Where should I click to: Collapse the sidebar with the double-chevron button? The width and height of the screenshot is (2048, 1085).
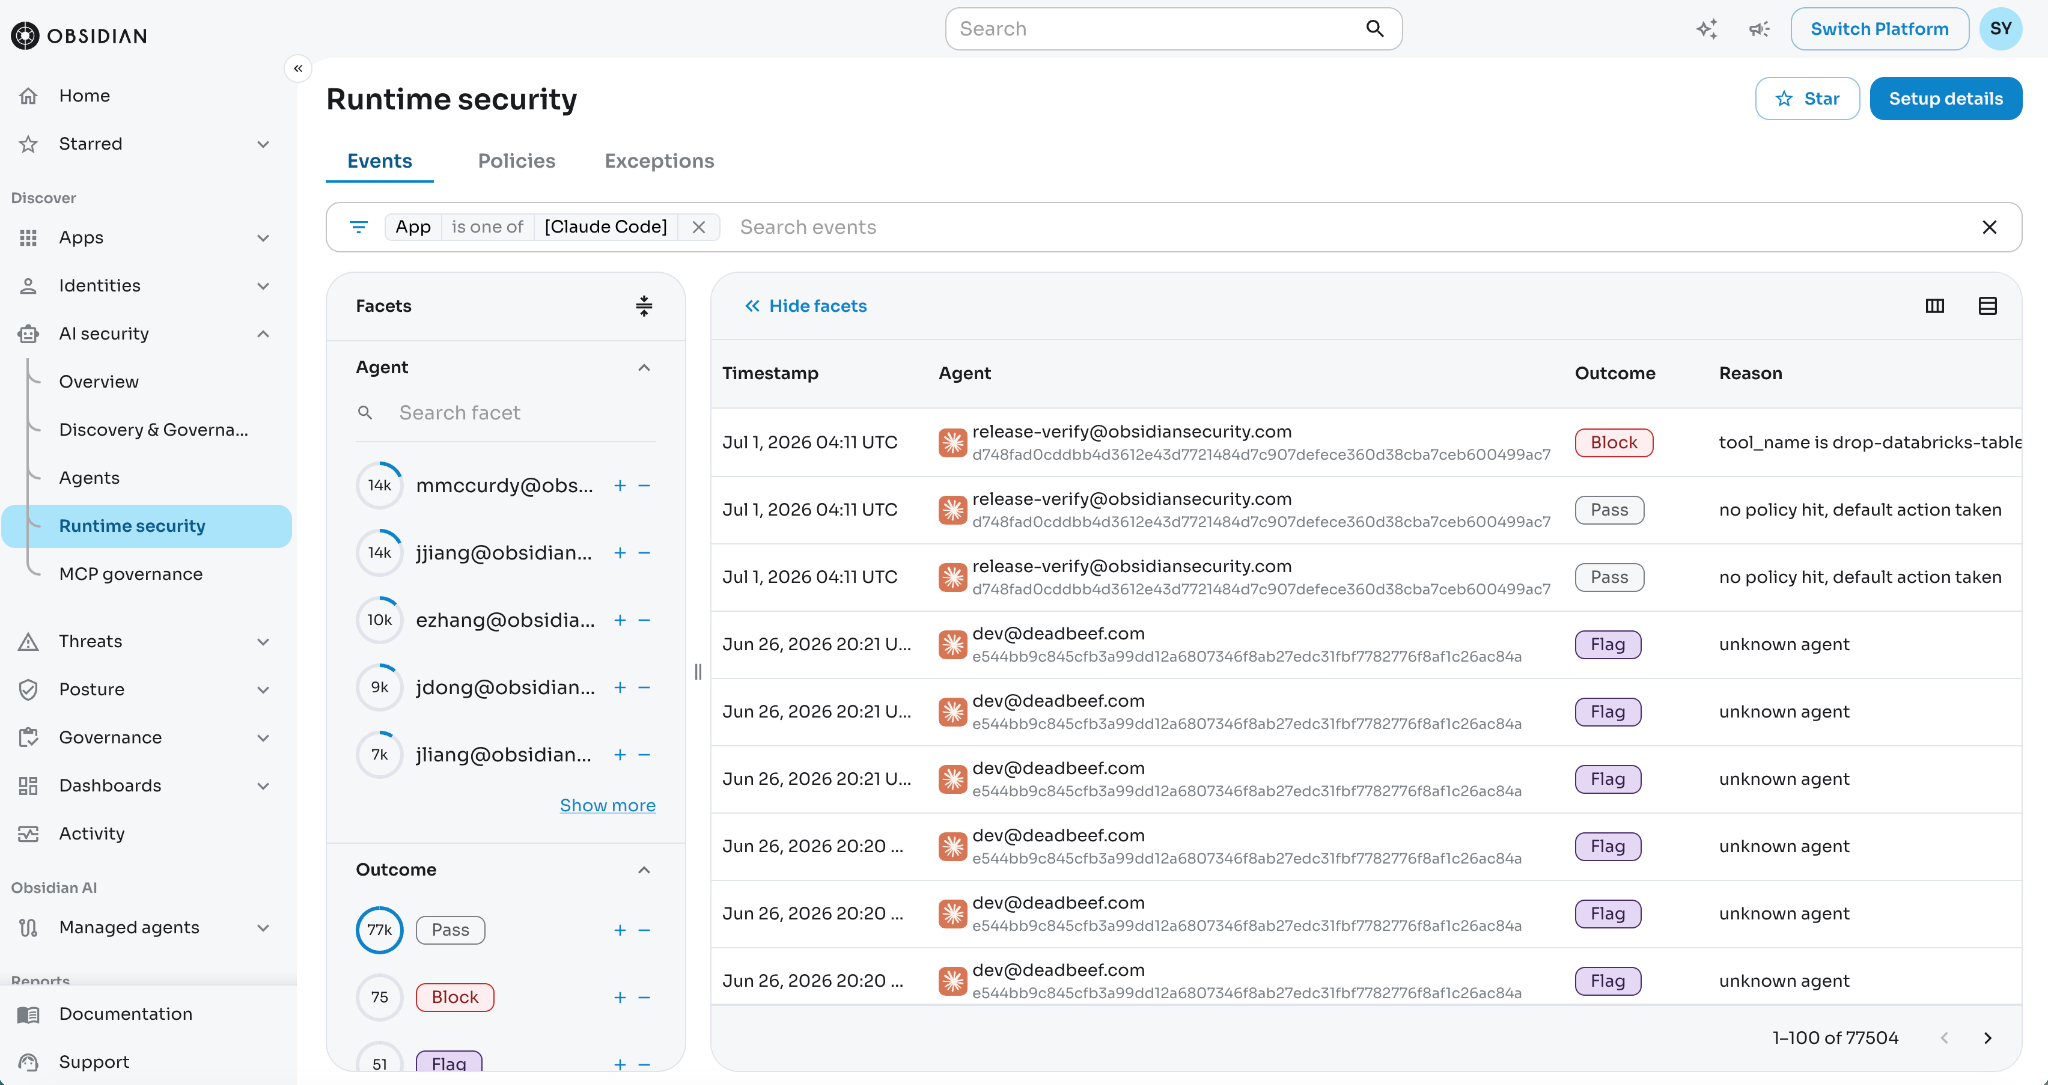tap(298, 68)
